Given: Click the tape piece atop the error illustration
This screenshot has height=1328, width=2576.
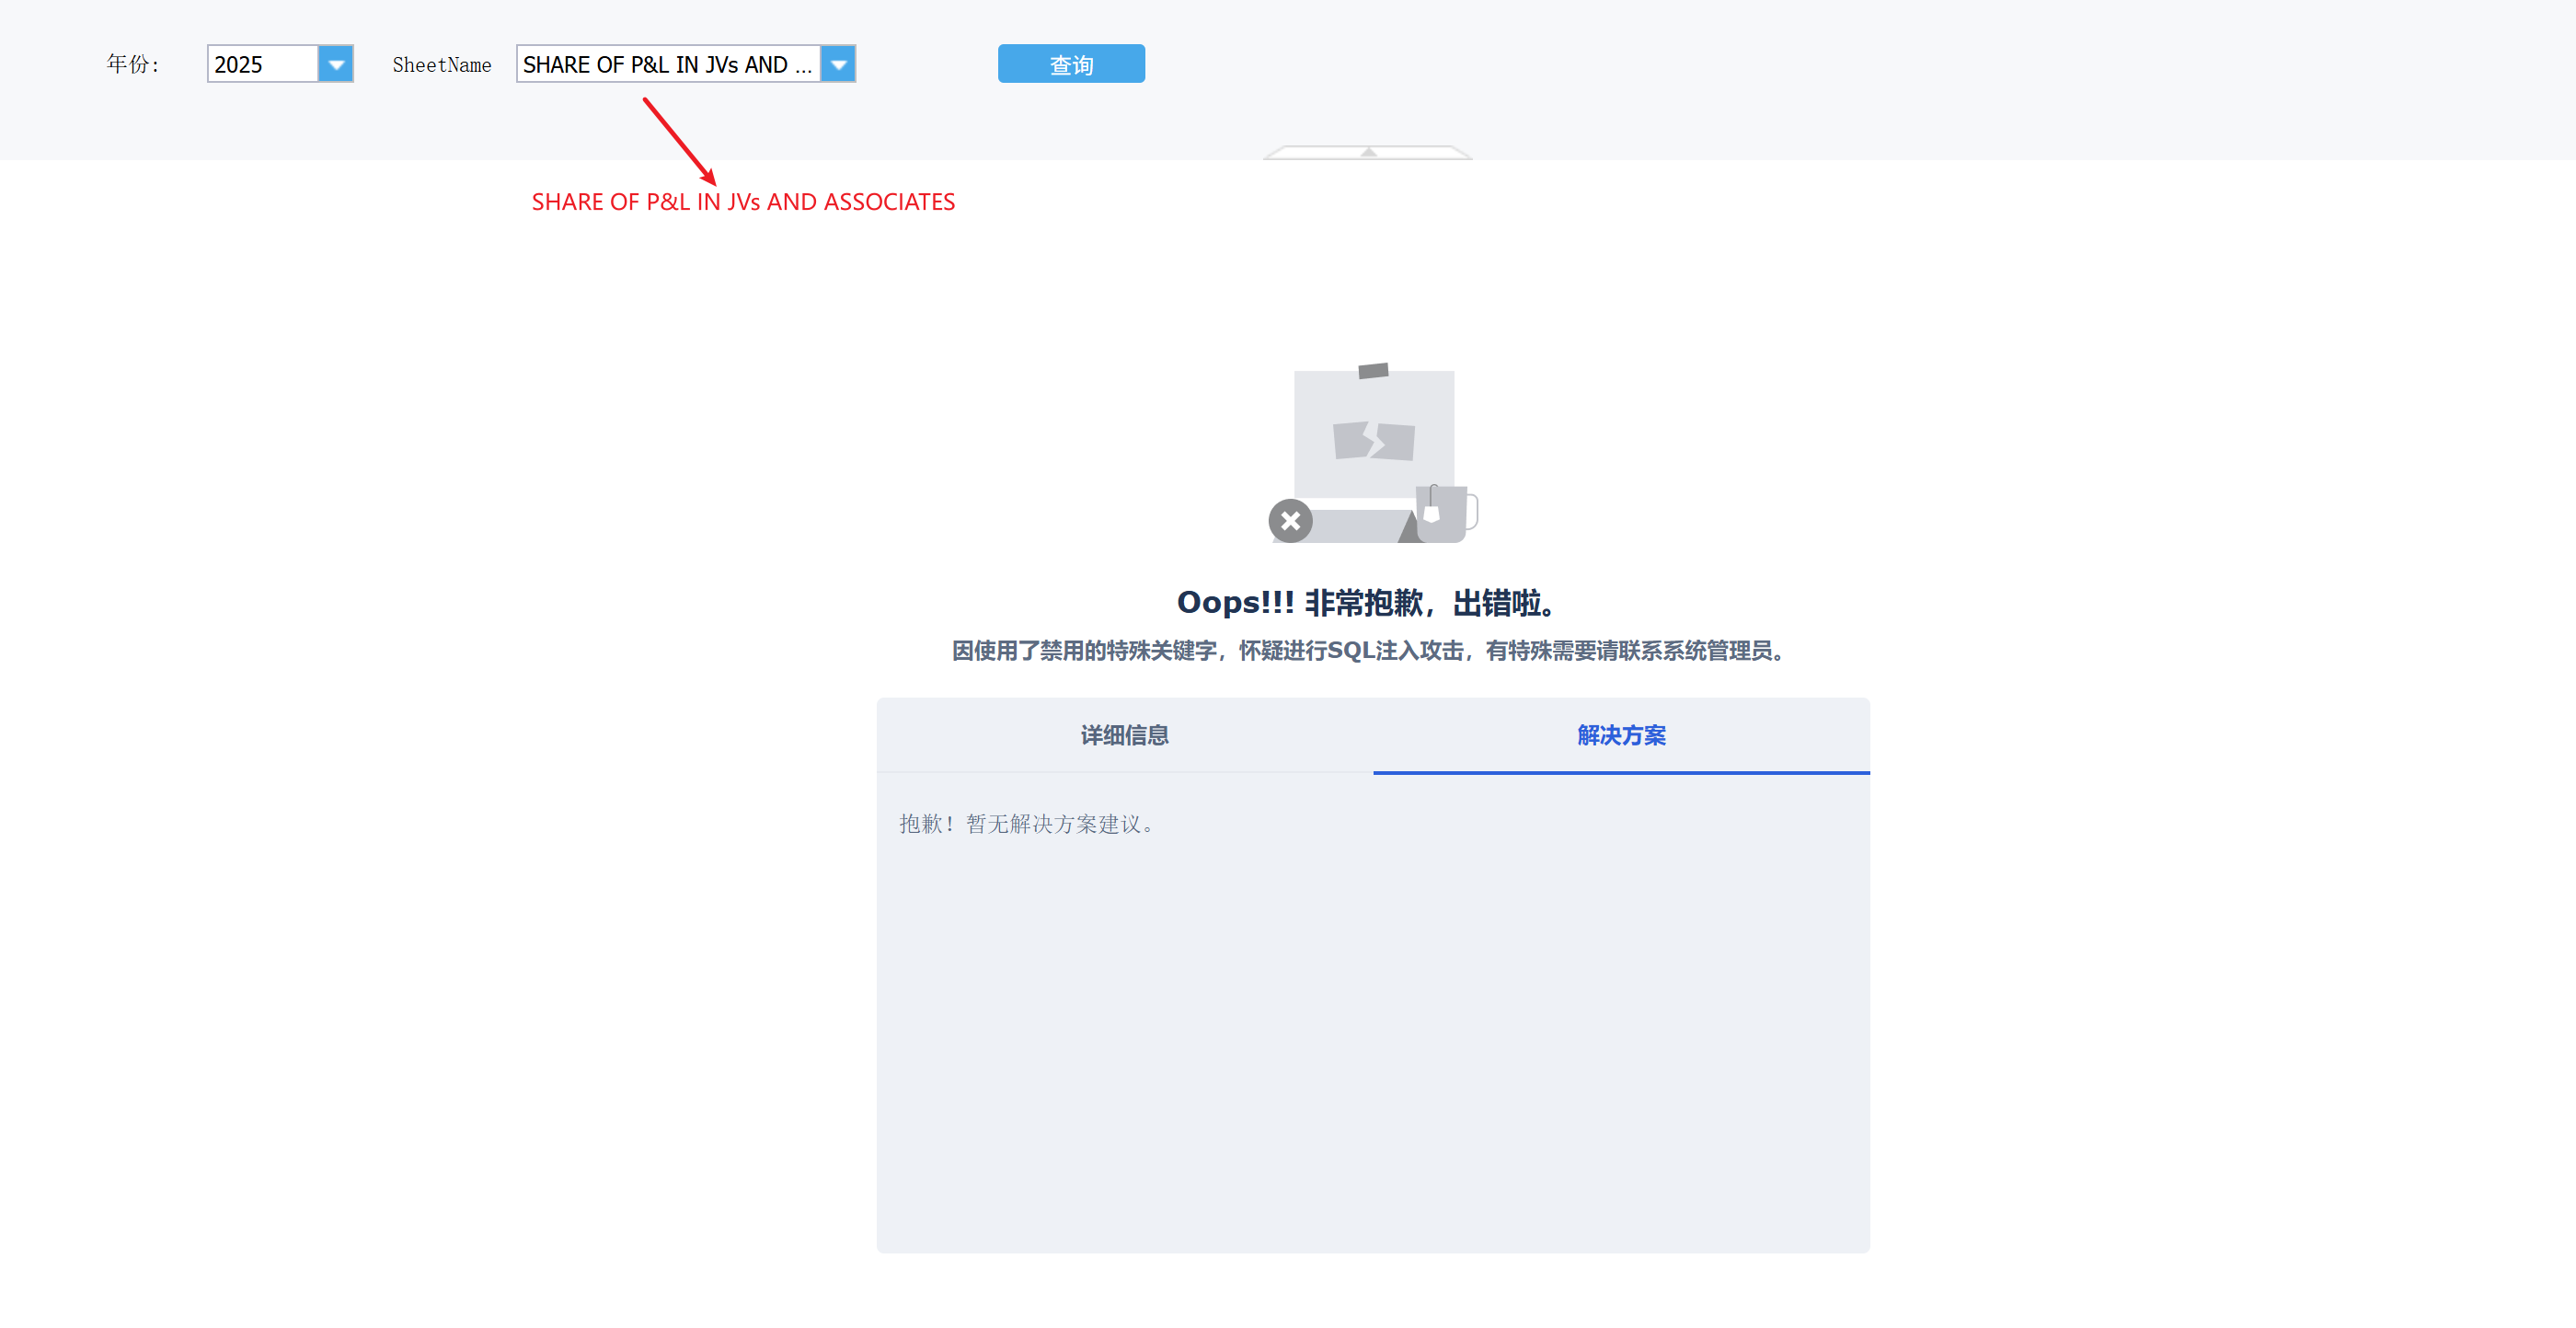Looking at the screenshot, I should click(1373, 371).
